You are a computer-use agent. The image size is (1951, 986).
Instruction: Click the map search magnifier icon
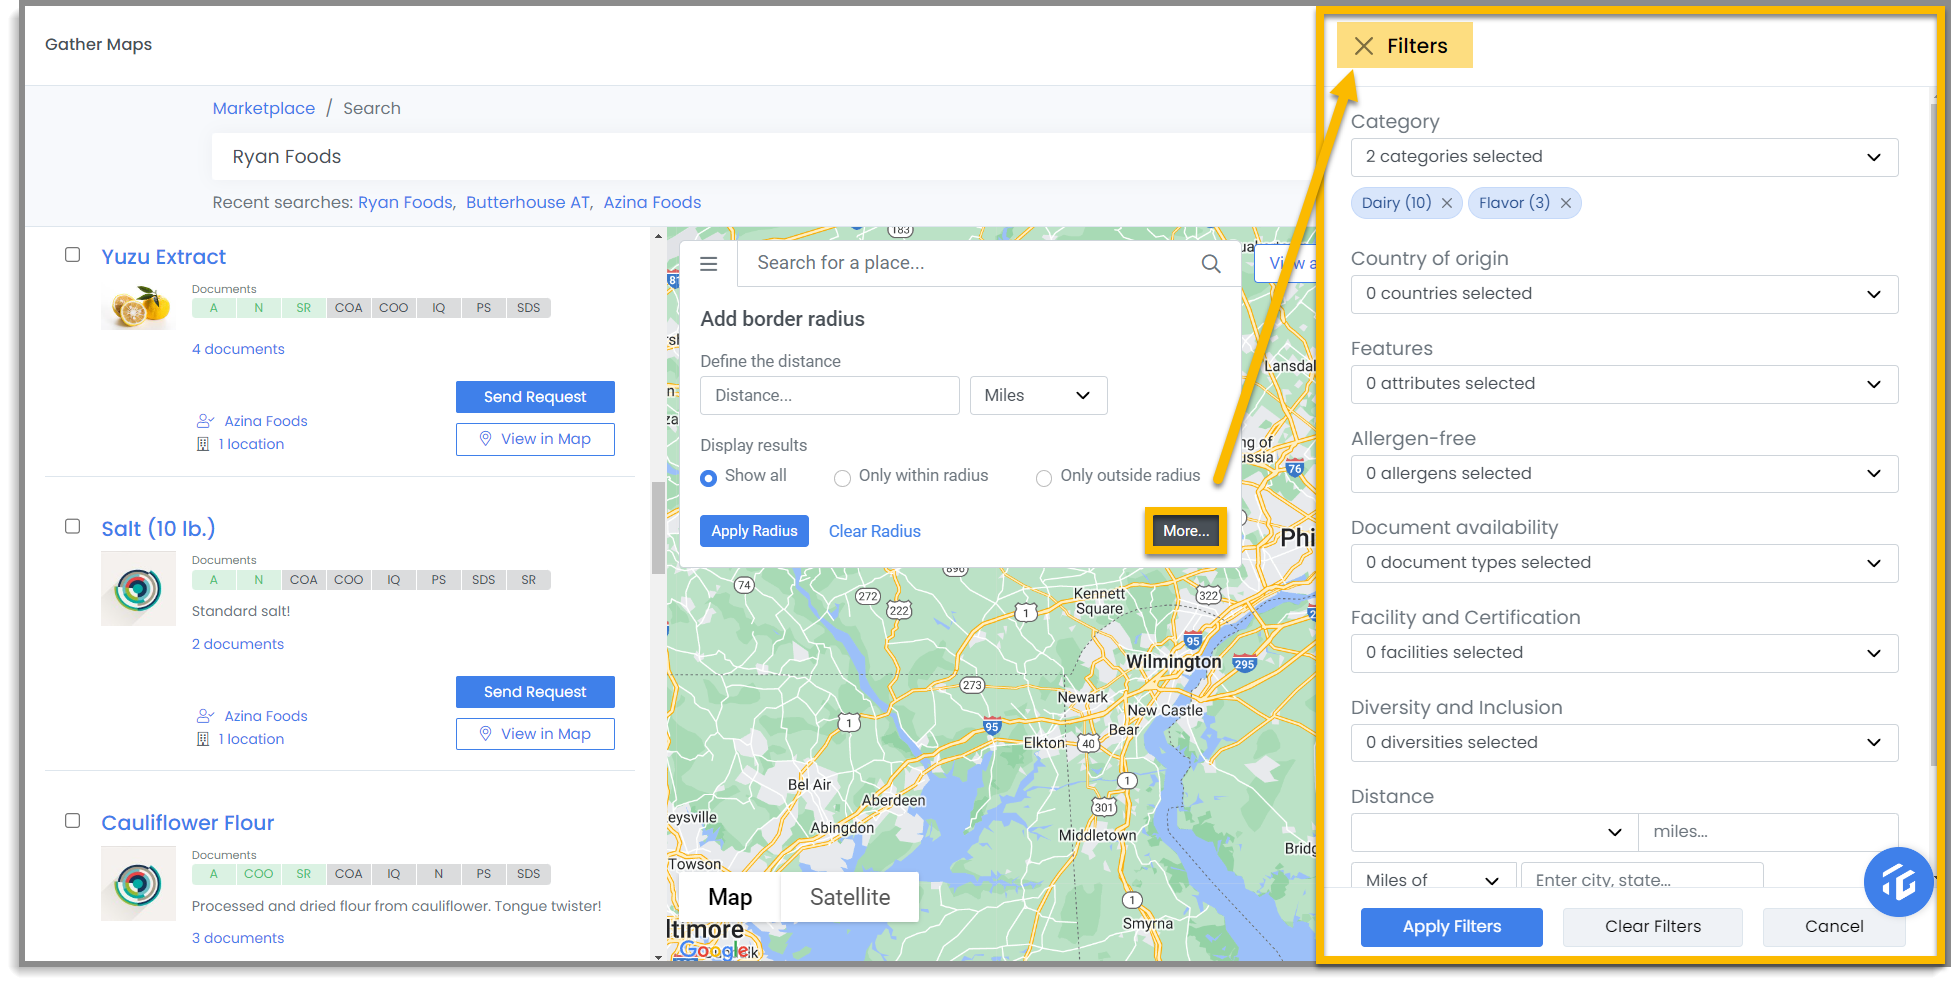click(x=1211, y=264)
